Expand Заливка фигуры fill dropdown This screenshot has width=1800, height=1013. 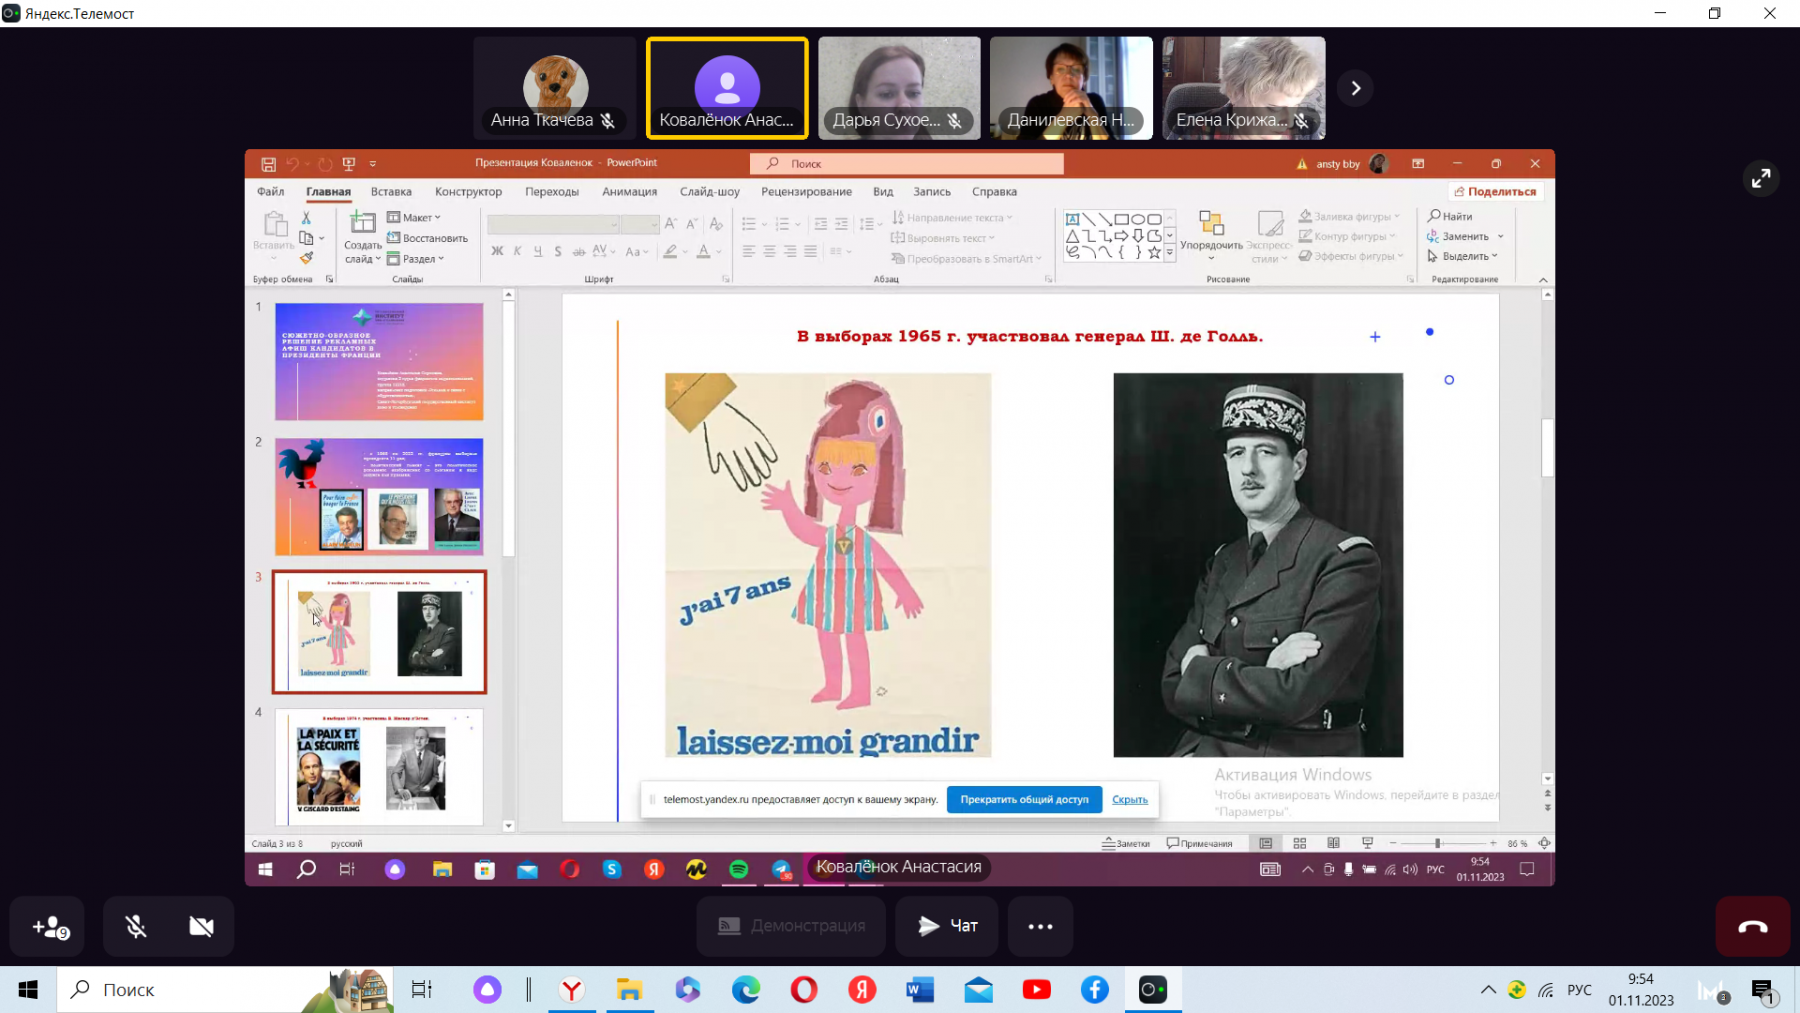1349,217
